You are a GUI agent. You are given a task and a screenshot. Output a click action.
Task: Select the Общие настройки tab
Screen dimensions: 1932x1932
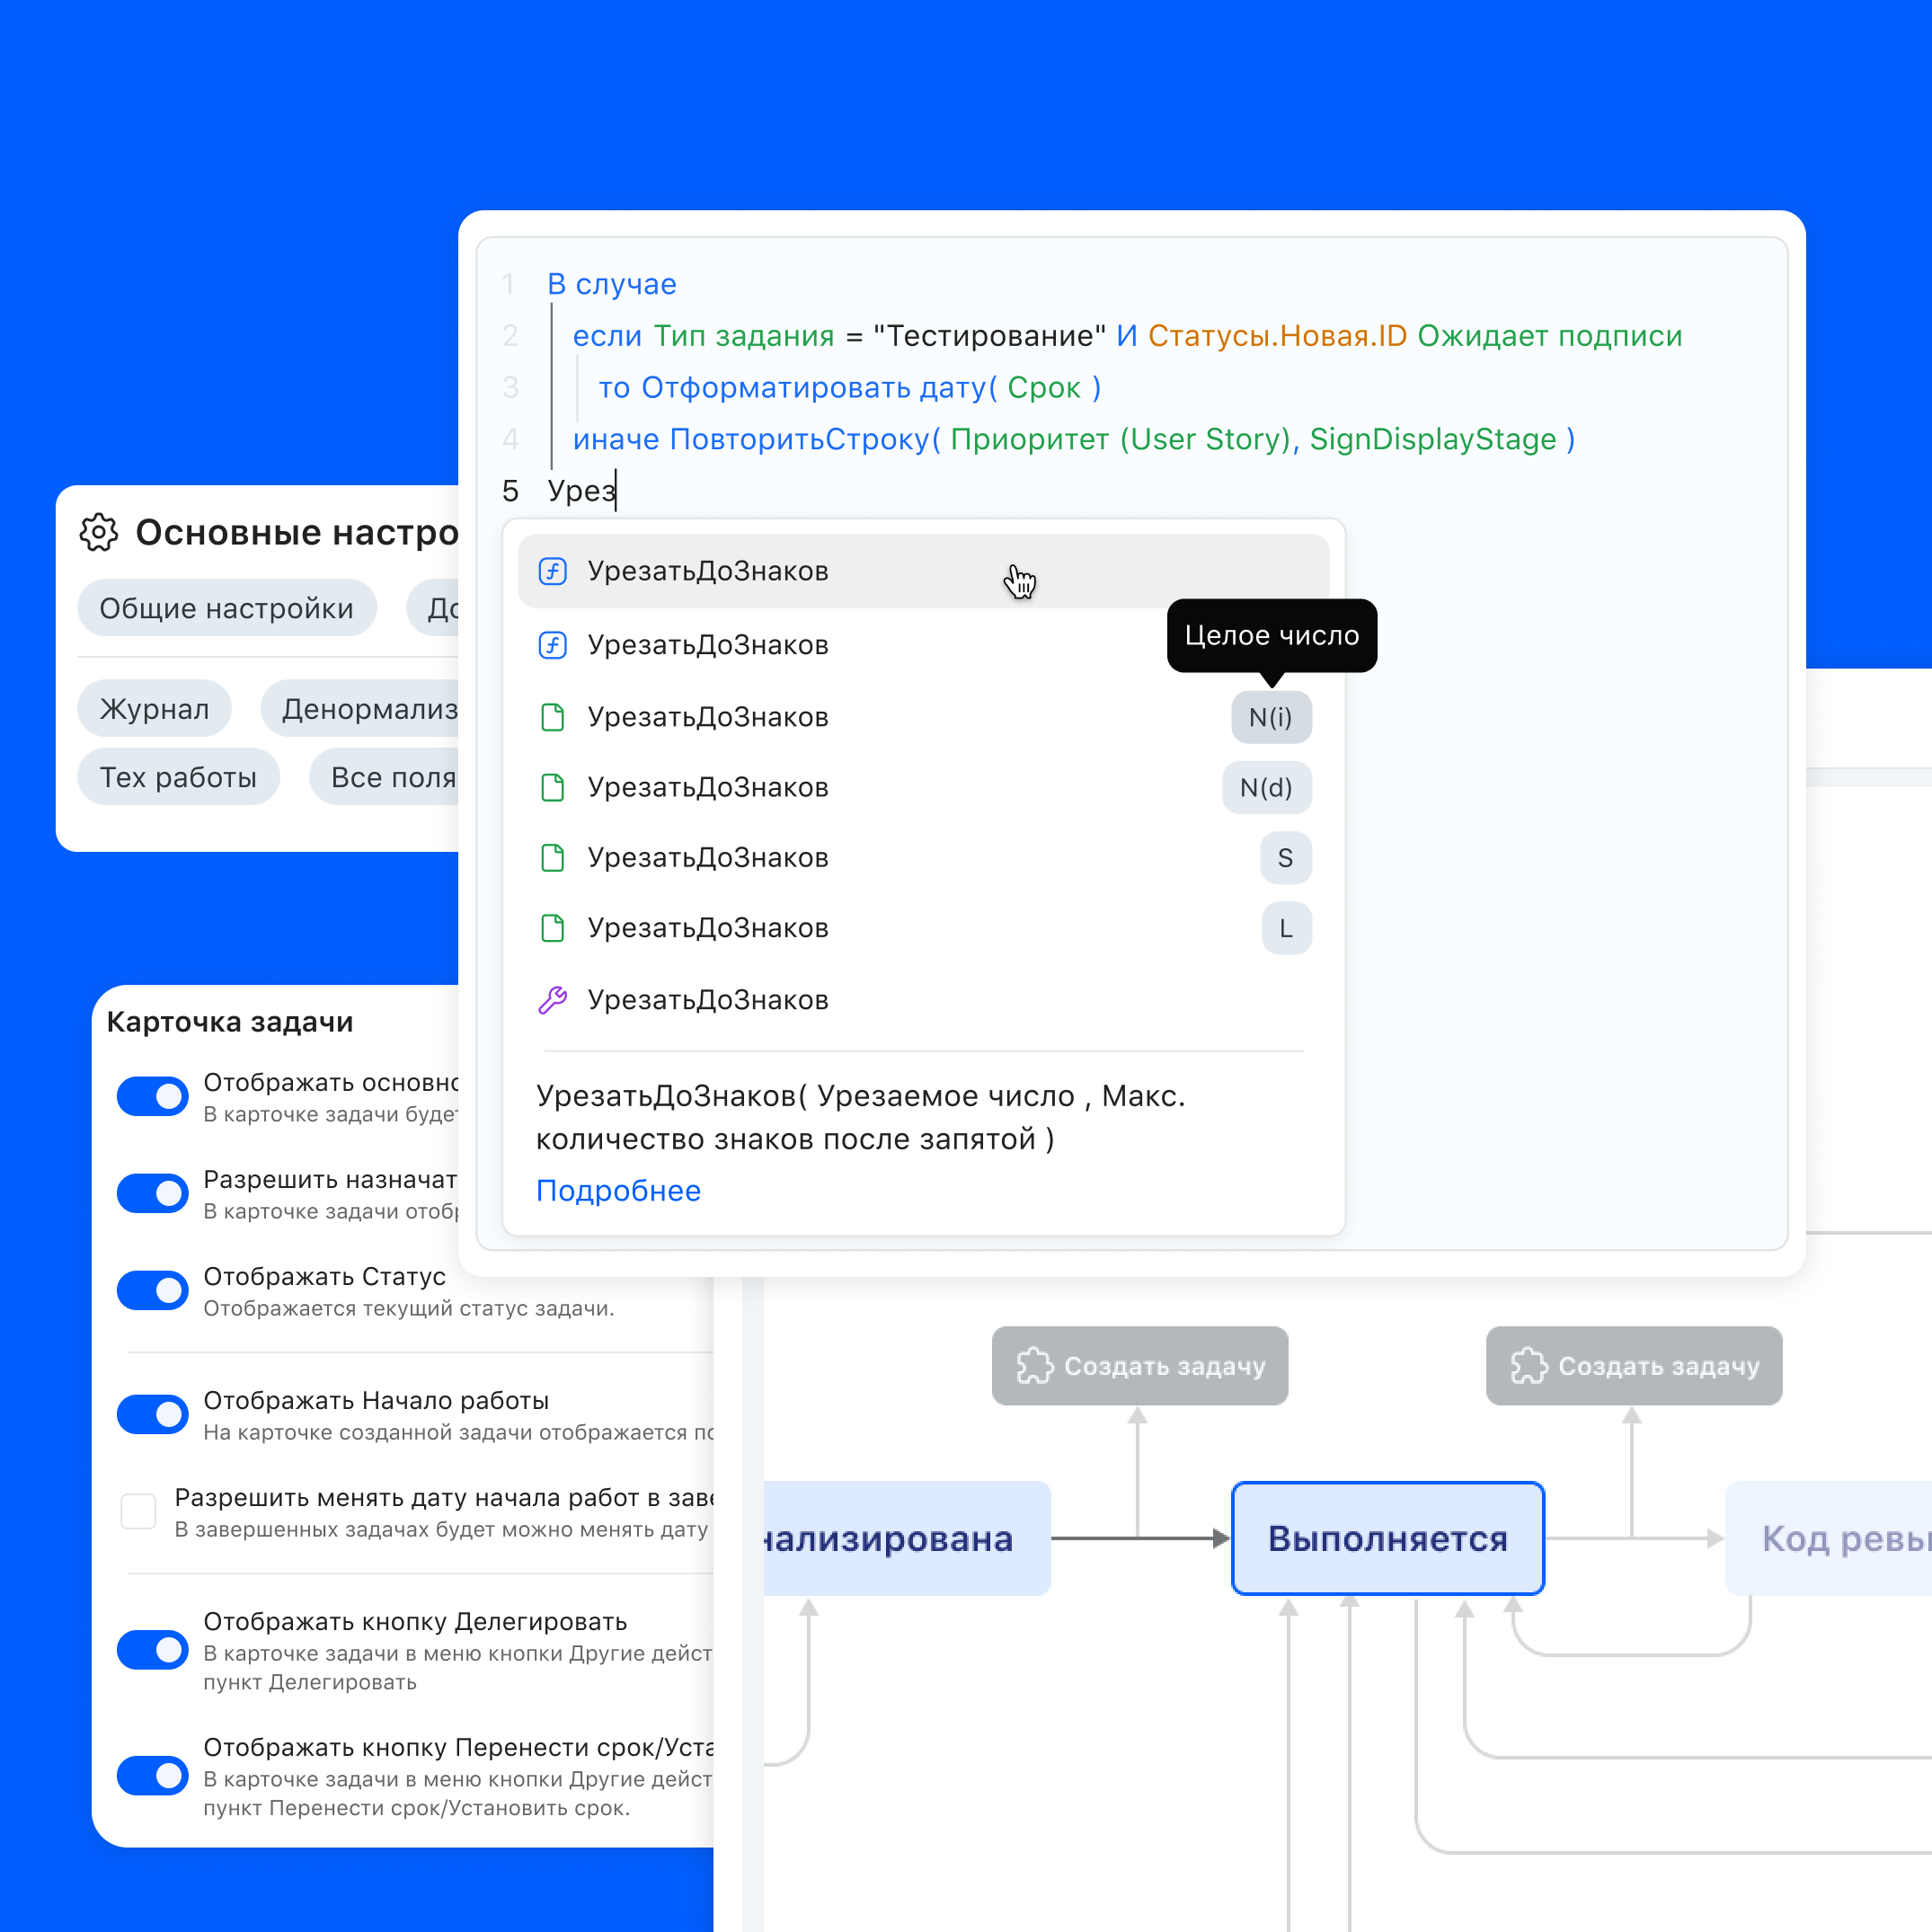click(x=226, y=608)
